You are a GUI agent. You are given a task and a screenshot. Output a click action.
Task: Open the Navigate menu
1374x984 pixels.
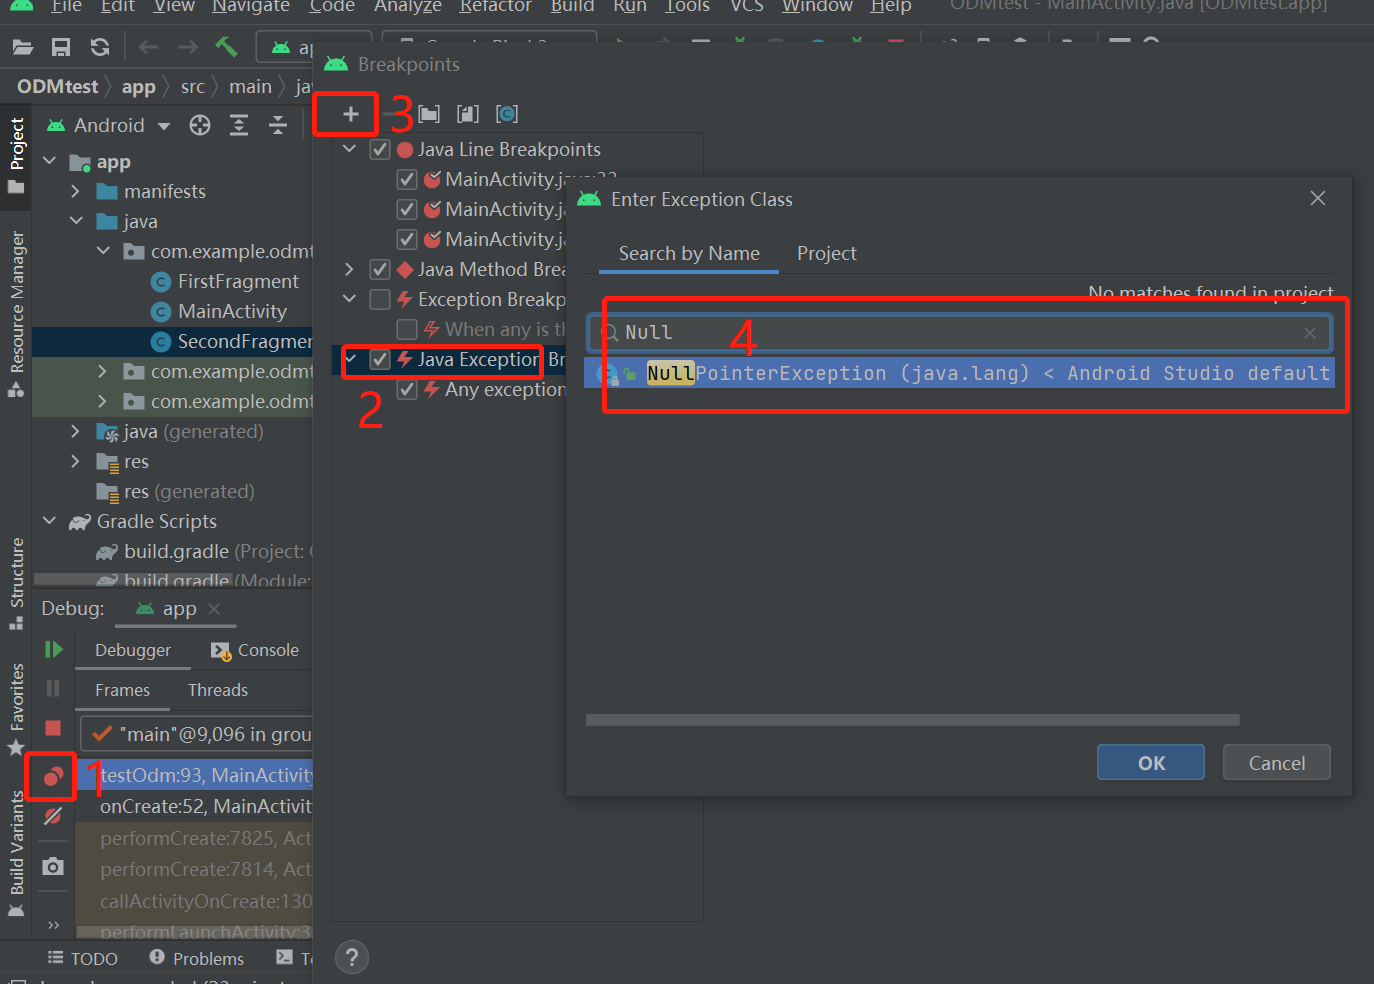[x=251, y=7]
